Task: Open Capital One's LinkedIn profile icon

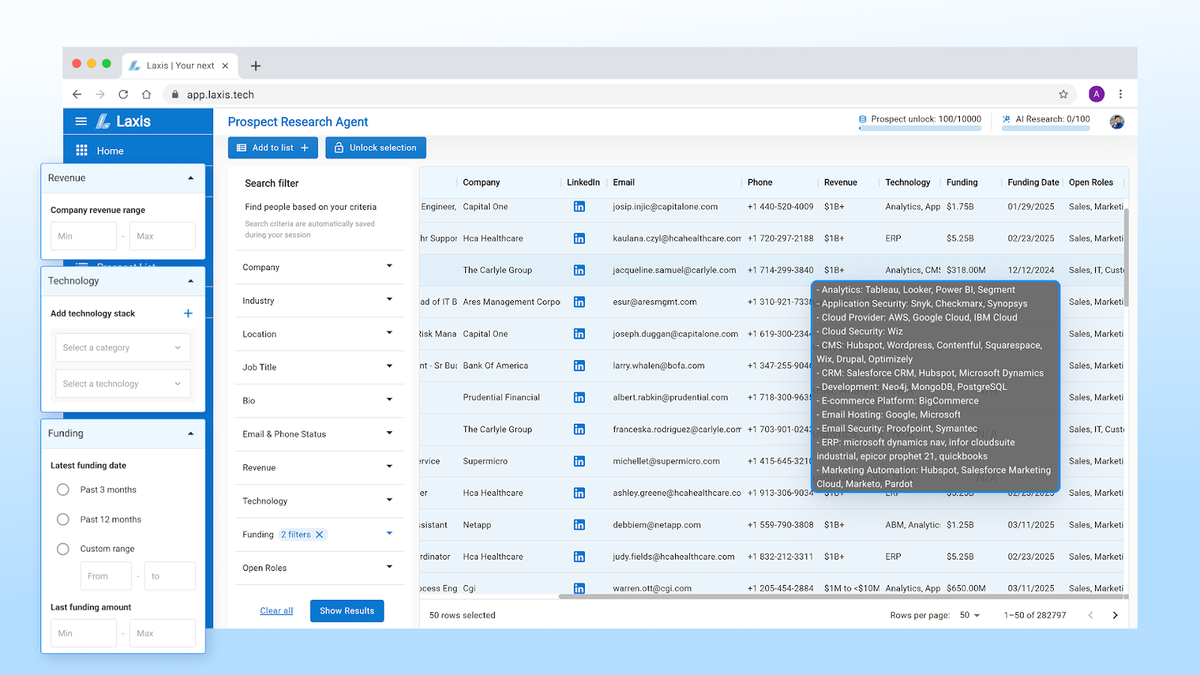Action: click(x=579, y=206)
